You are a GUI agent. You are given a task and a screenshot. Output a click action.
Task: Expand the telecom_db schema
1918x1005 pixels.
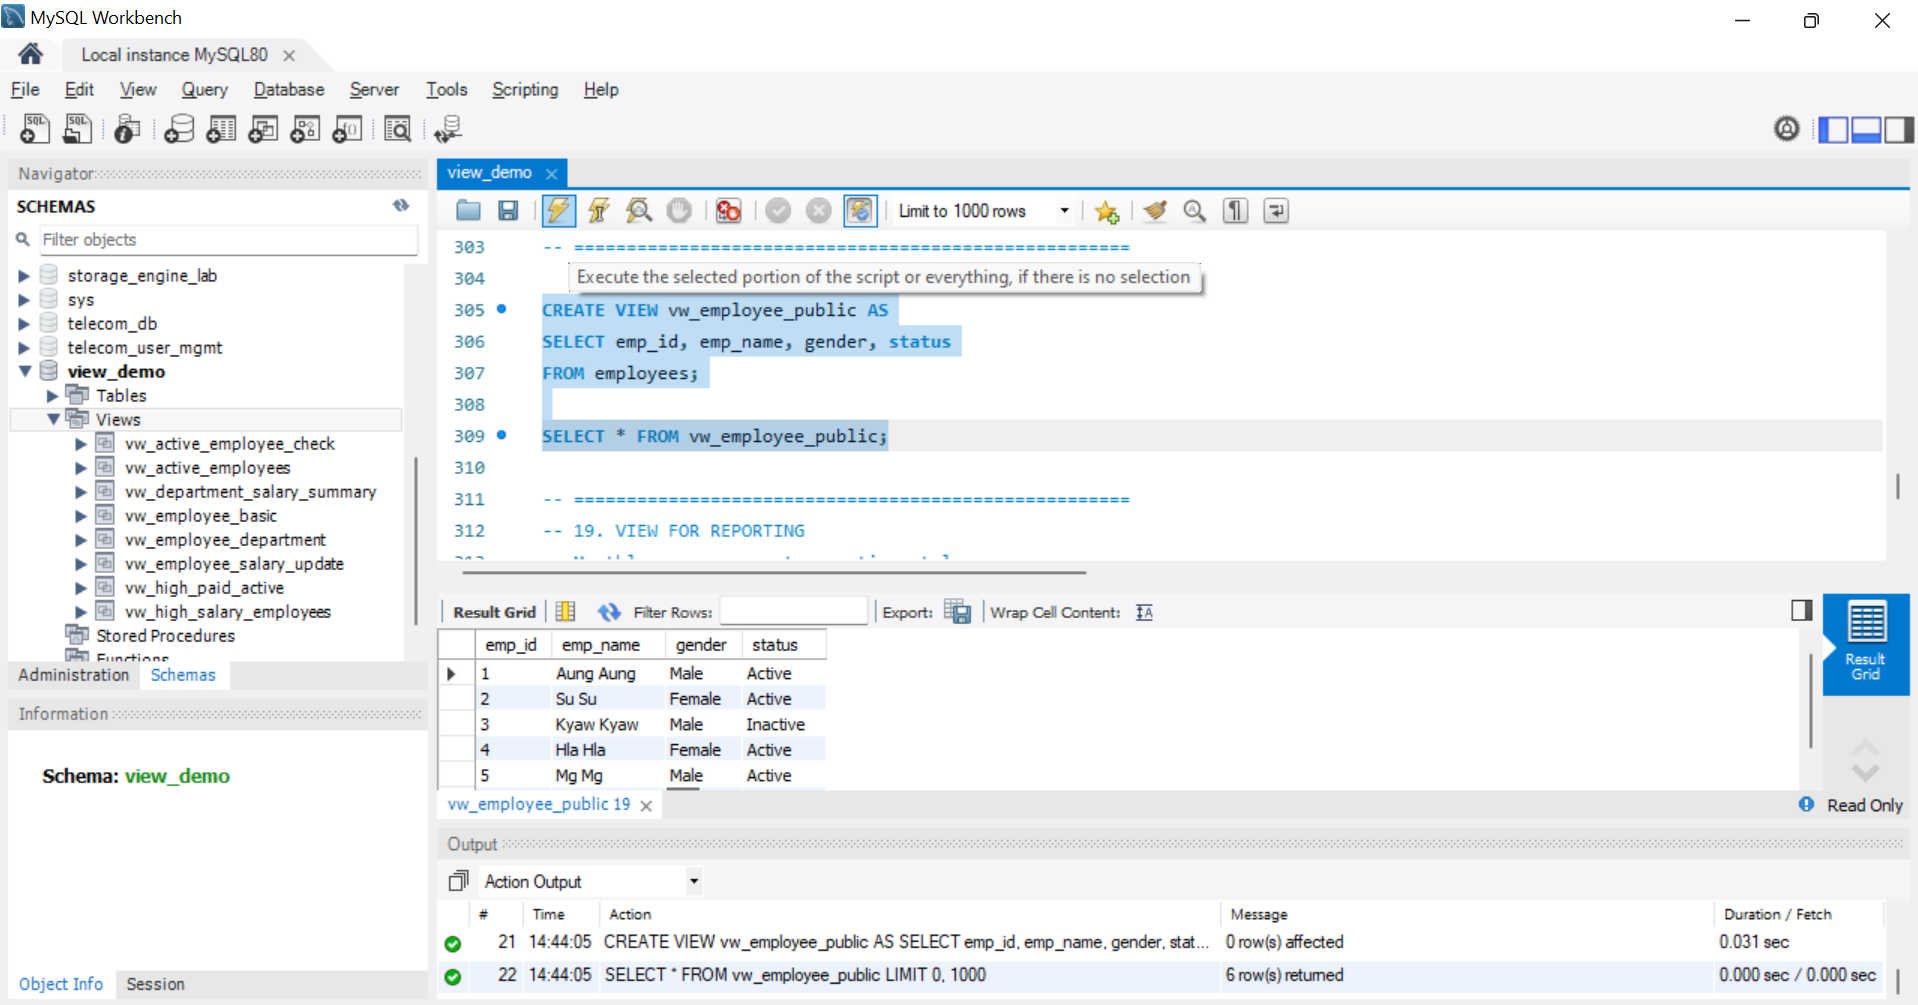point(24,324)
